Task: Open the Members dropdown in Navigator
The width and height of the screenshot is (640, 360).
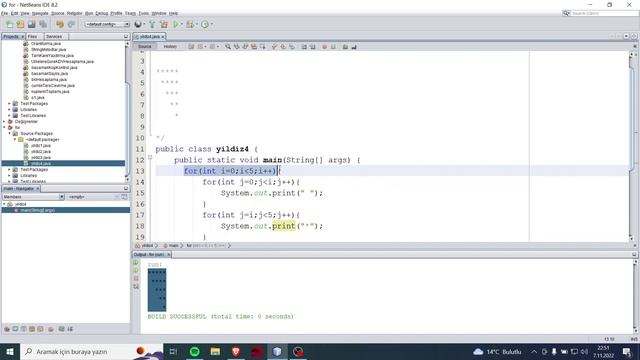Action: tap(33, 197)
